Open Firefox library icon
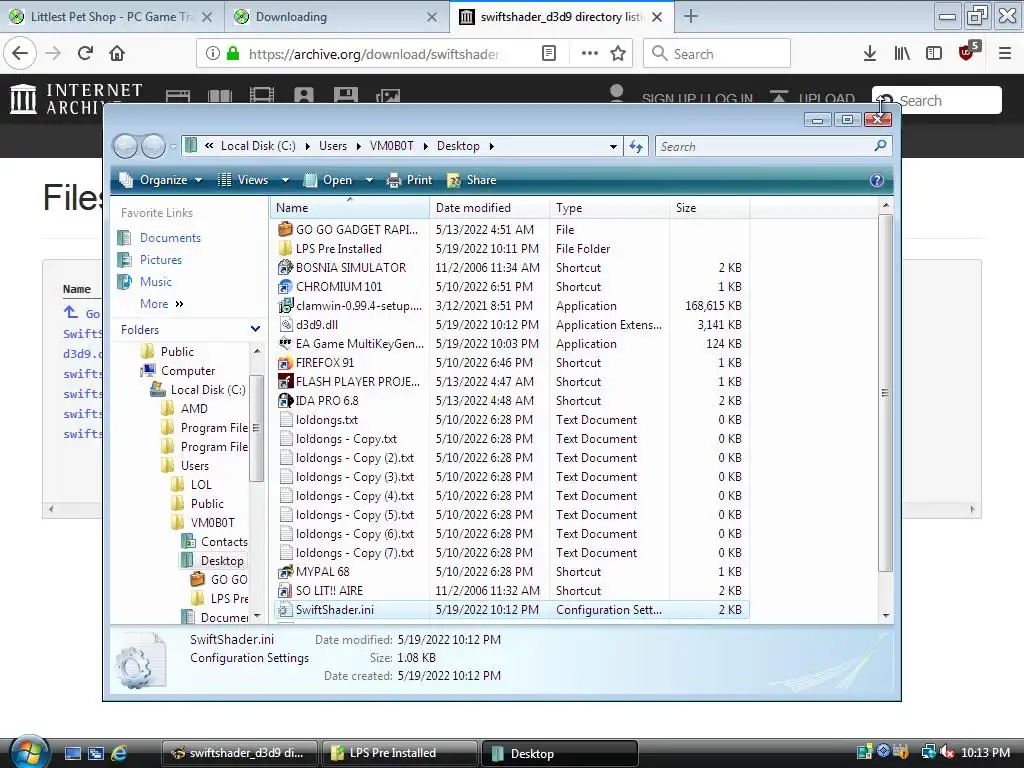The height and width of the screenshot is (768, 1024). (x=902, y=54)
